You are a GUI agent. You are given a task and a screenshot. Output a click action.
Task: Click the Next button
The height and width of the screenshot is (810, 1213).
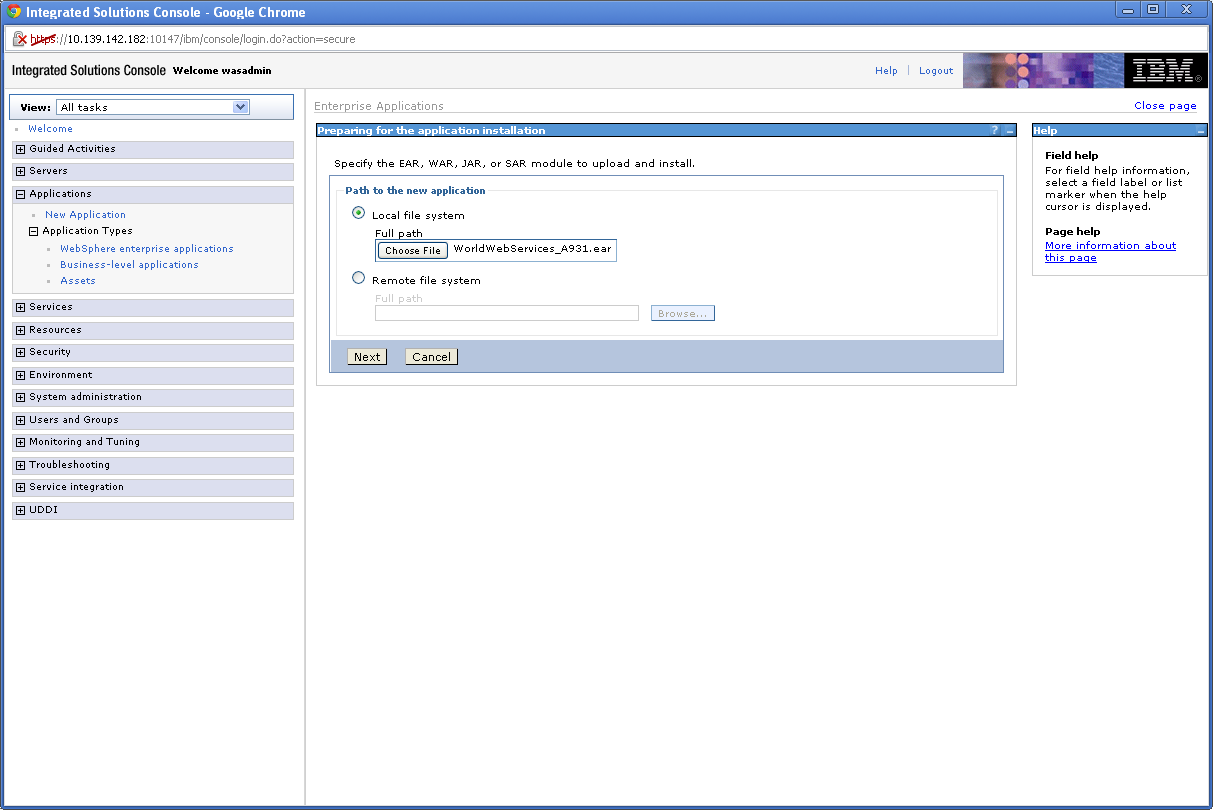367,357
